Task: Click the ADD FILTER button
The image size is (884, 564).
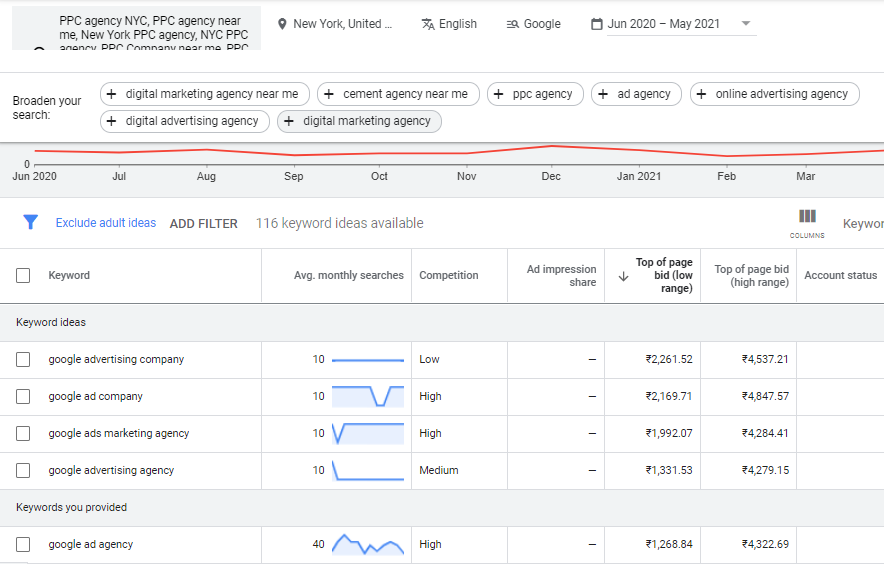Action: (203, 224)
